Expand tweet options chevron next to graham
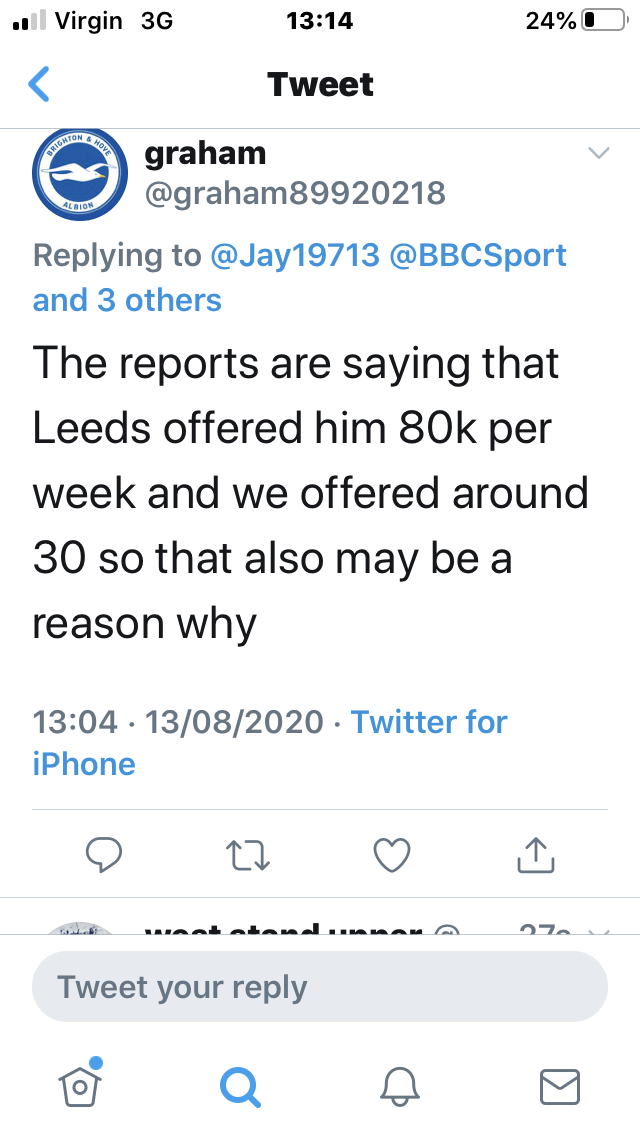The image size is (640, 1136). 599,153
